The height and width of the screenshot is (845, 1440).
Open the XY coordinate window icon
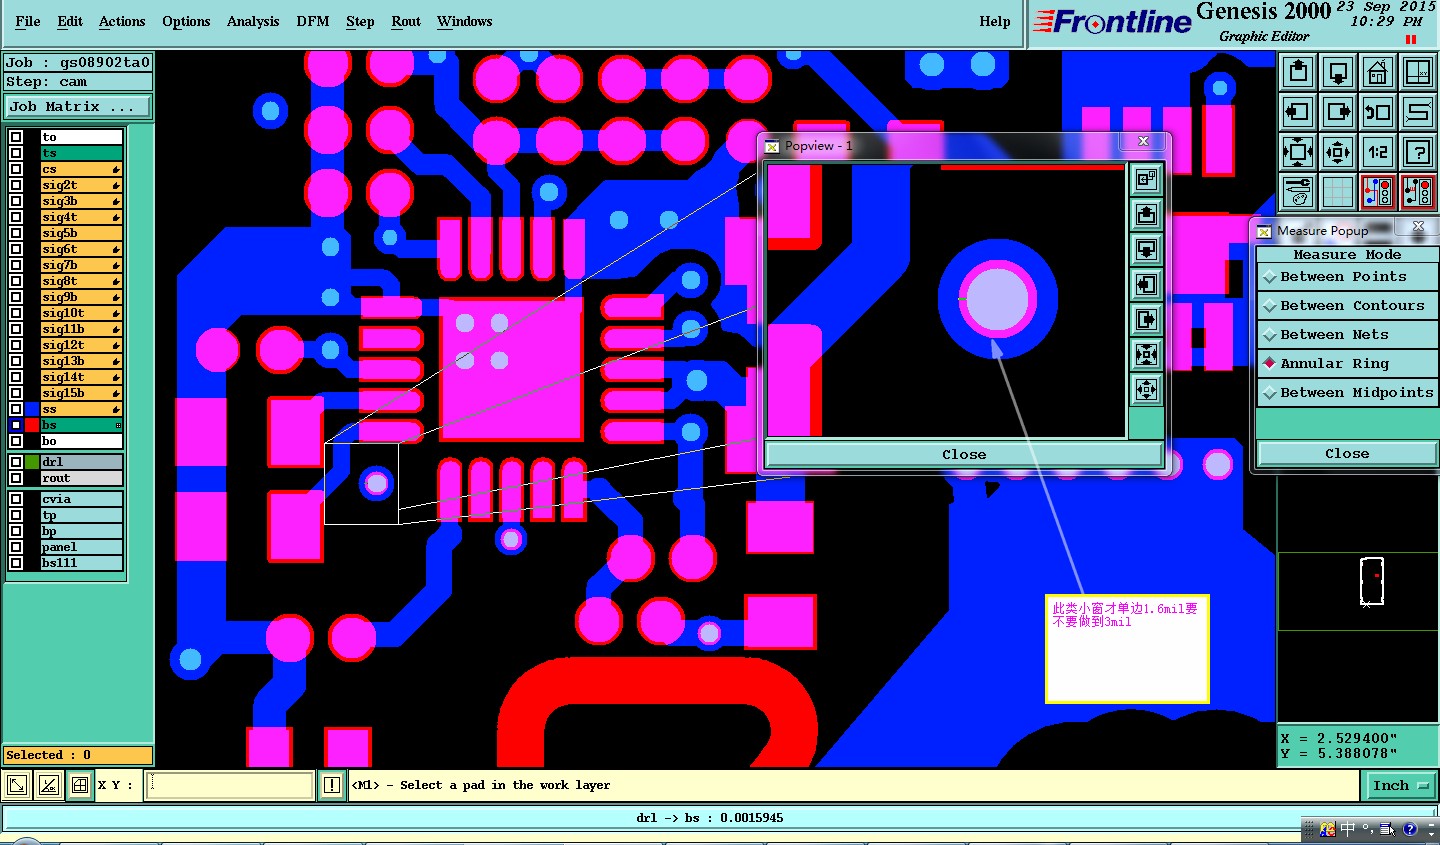click(x=1418, y=72)
